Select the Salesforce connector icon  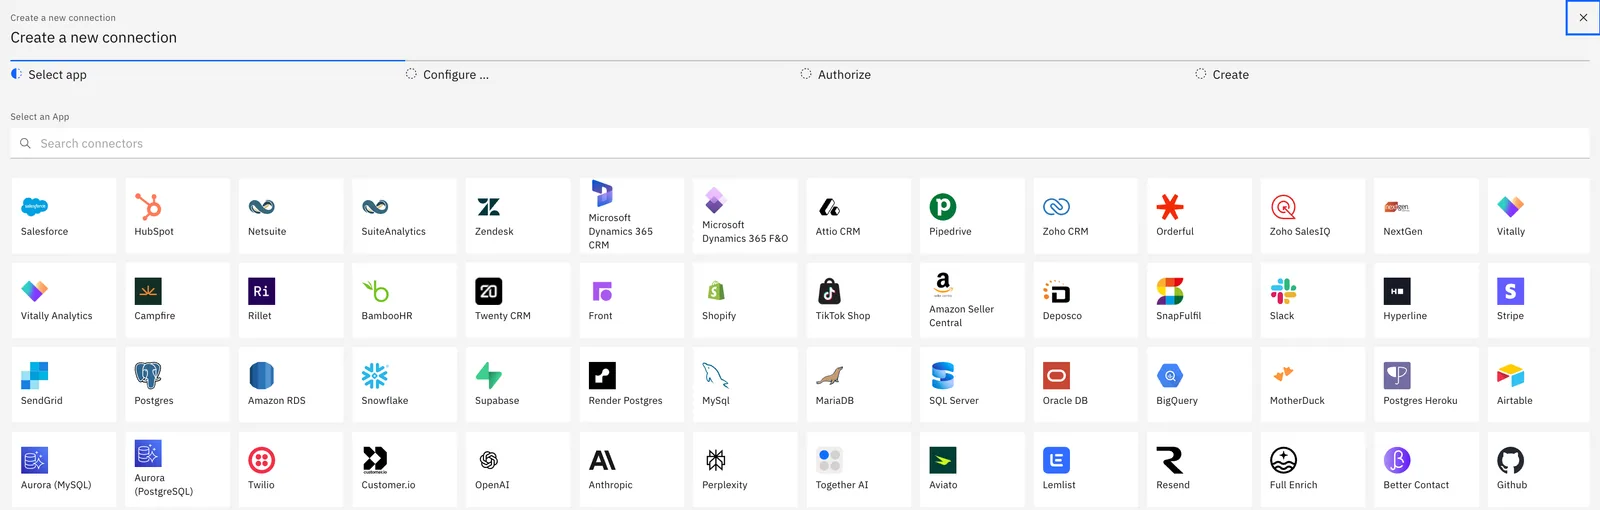35,207
